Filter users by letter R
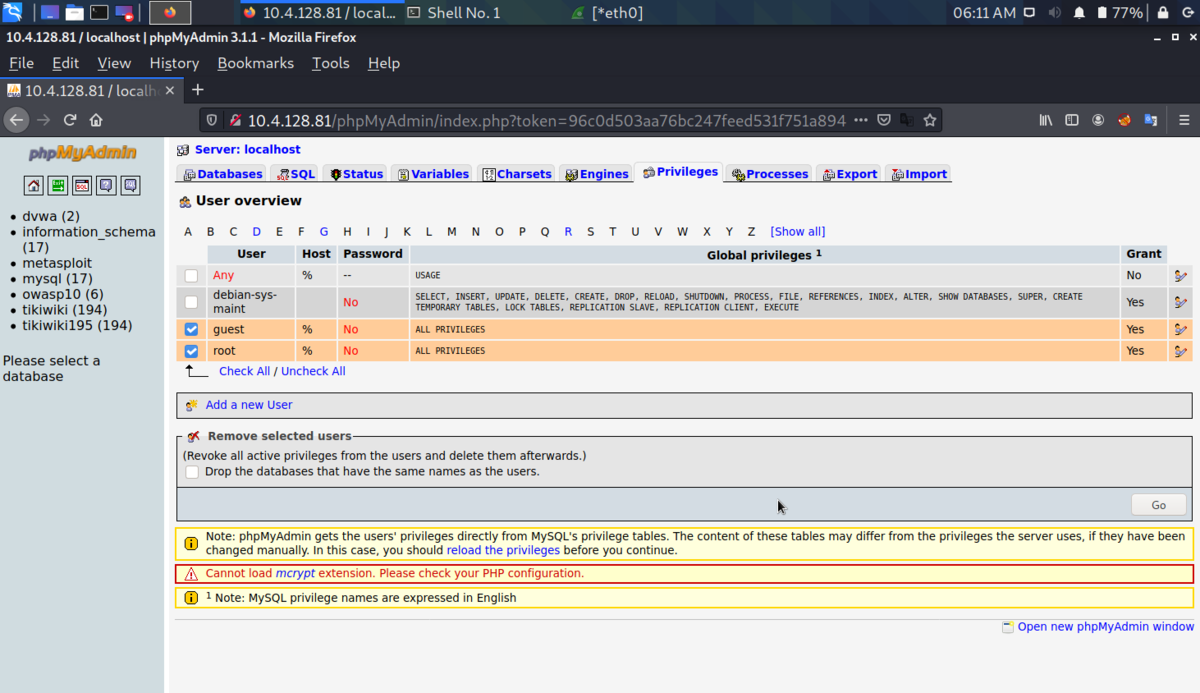The height and width of the screenshot is (693, 1200). coord(568,232)
